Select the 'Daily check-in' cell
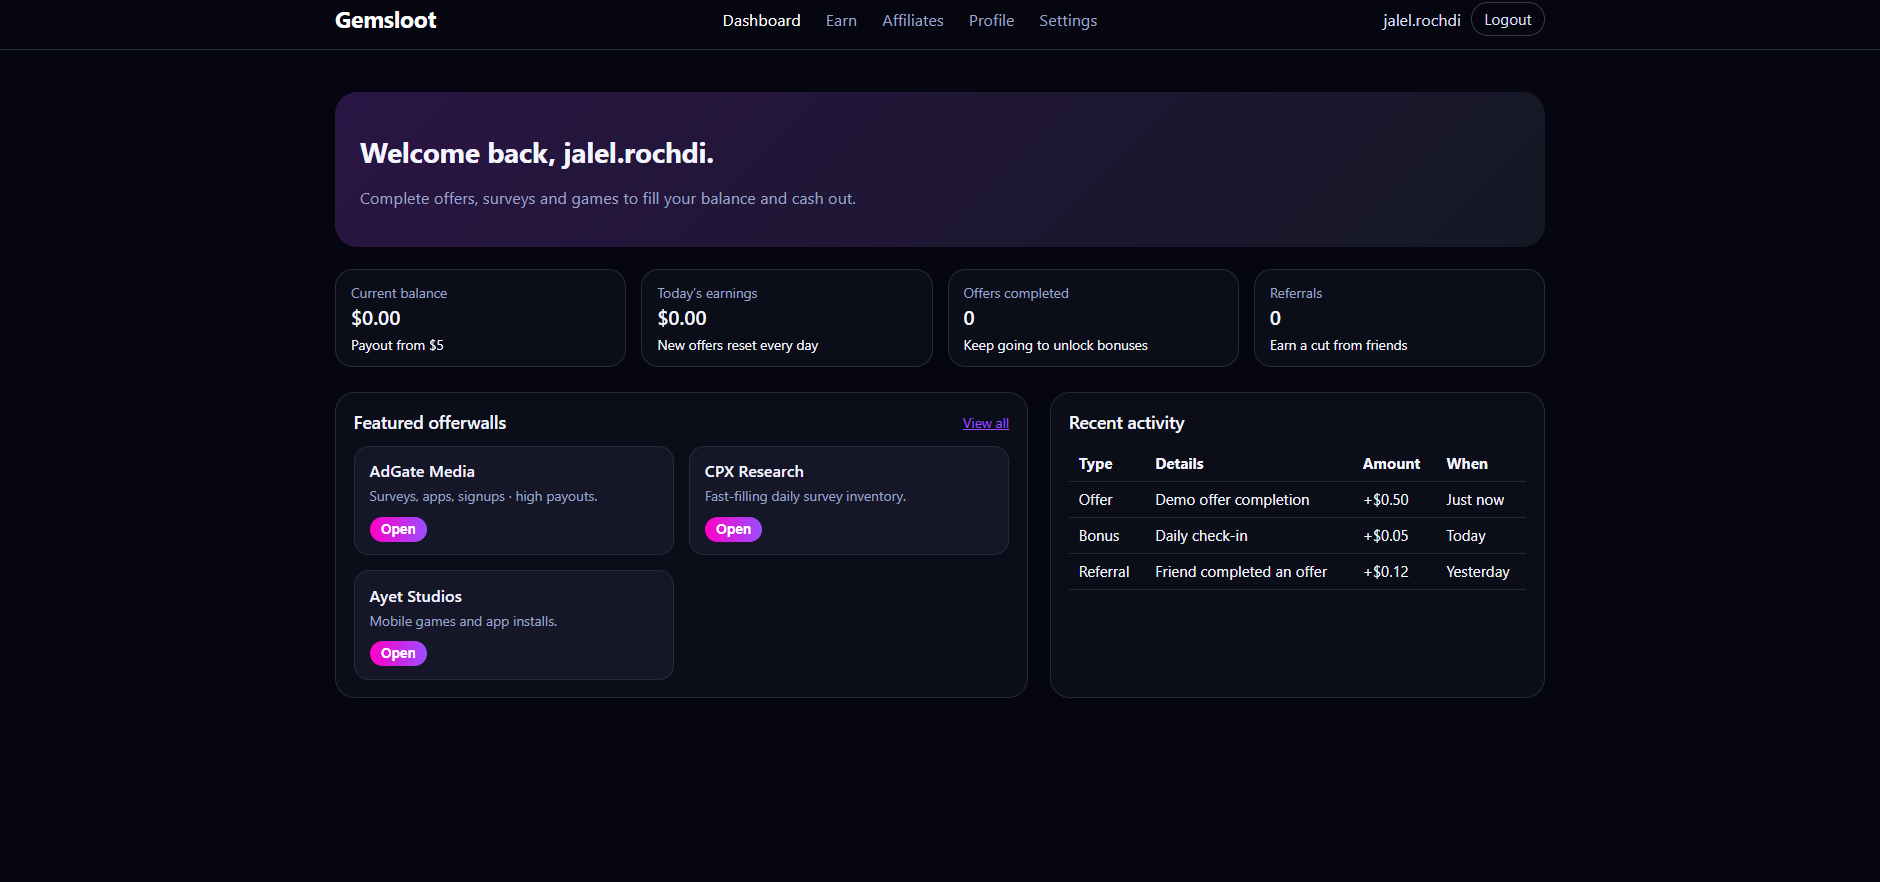The height and width of the screenshot is (882, 1880). click(1201, 536)
